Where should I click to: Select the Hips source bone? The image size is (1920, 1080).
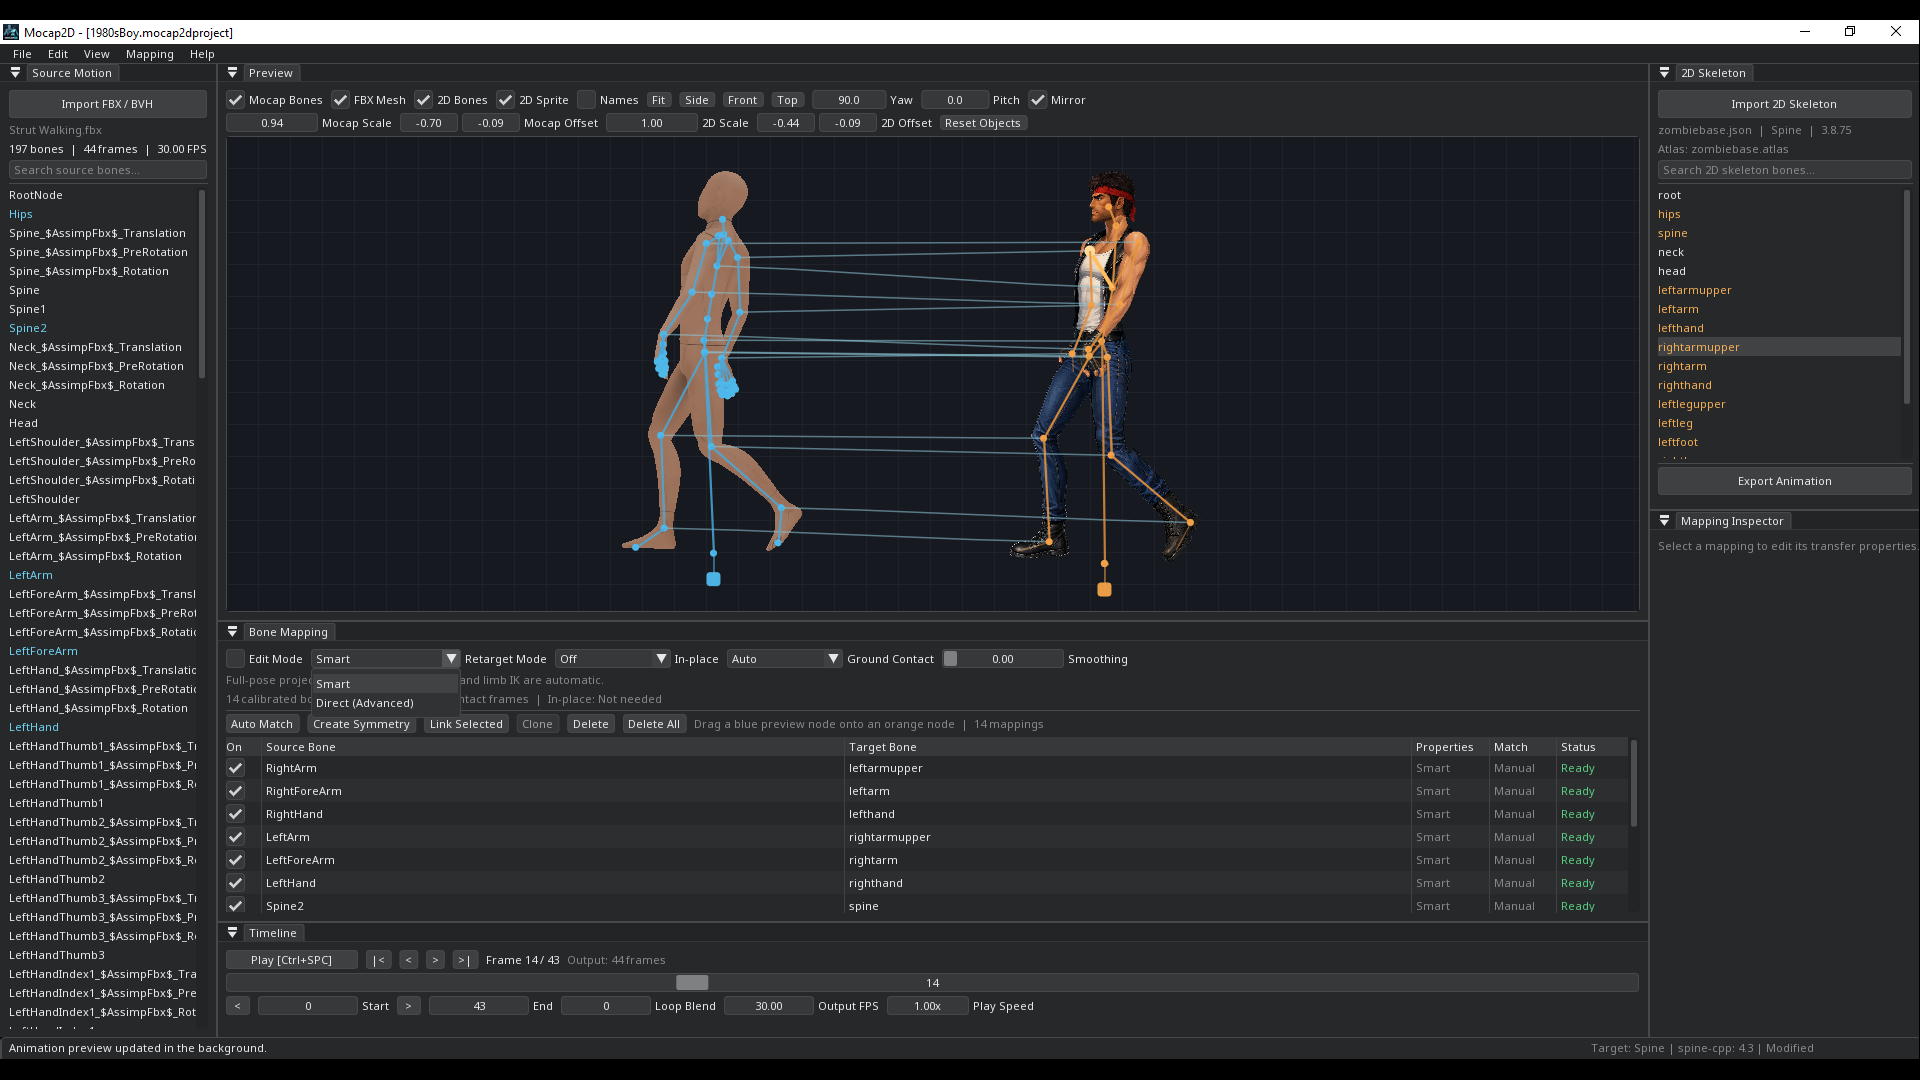click(x=21, y=214)
